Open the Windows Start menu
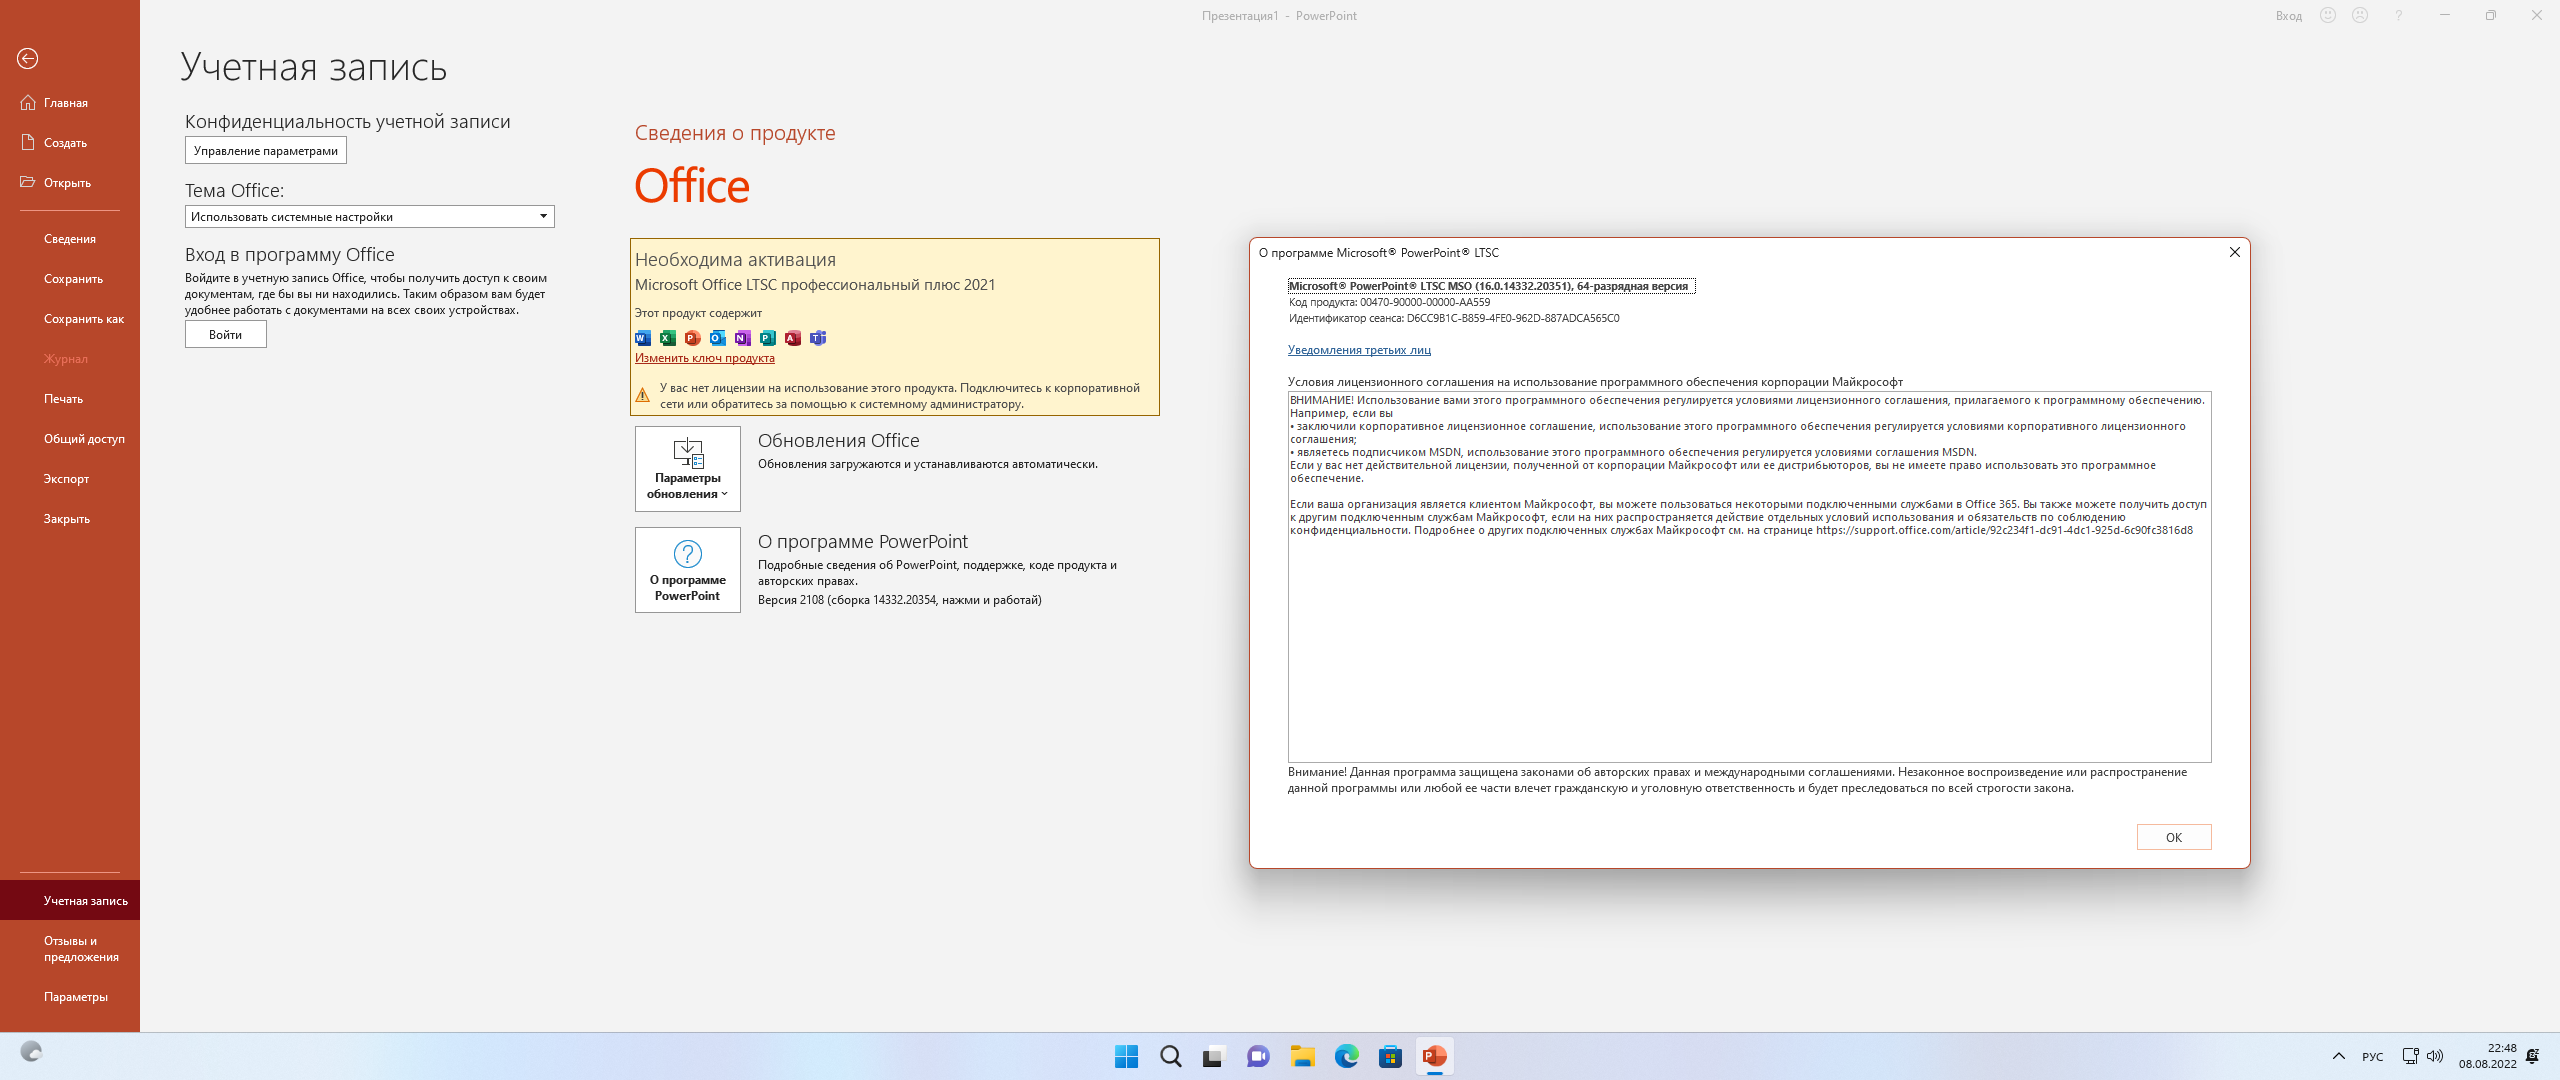Viewport: 2560px width, 1080px height. tap(1126, 1056)
